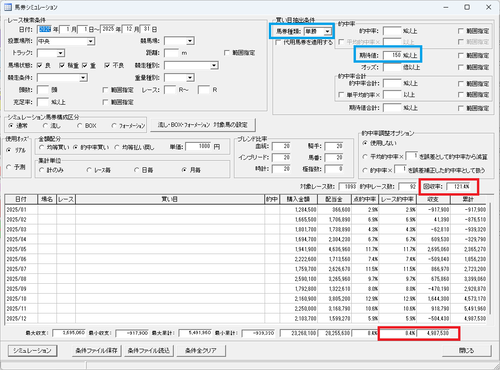Click 条件全クリア button
Viewport: 500px width, 370px height.
coord(201,351)
